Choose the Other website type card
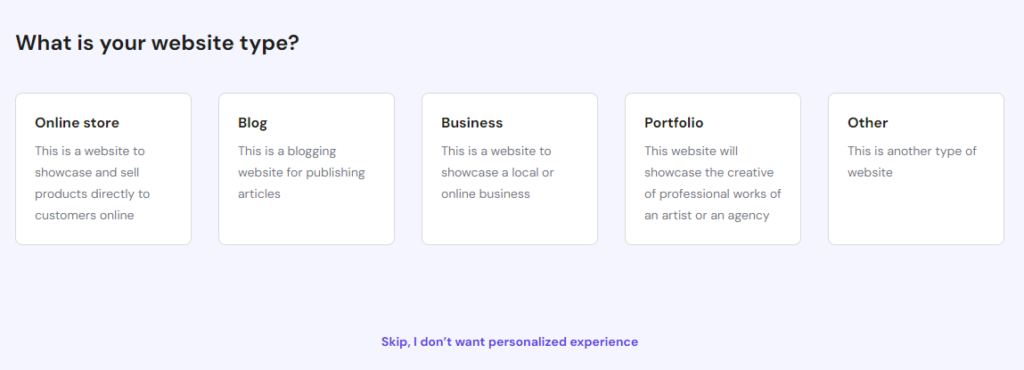The image size is (1024, 370). [x=916, y=169]
